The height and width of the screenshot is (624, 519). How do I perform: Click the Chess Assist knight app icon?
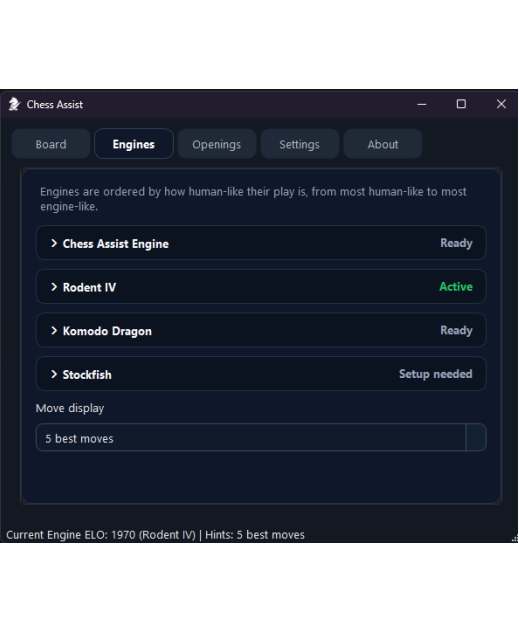[x=14, y=104]
